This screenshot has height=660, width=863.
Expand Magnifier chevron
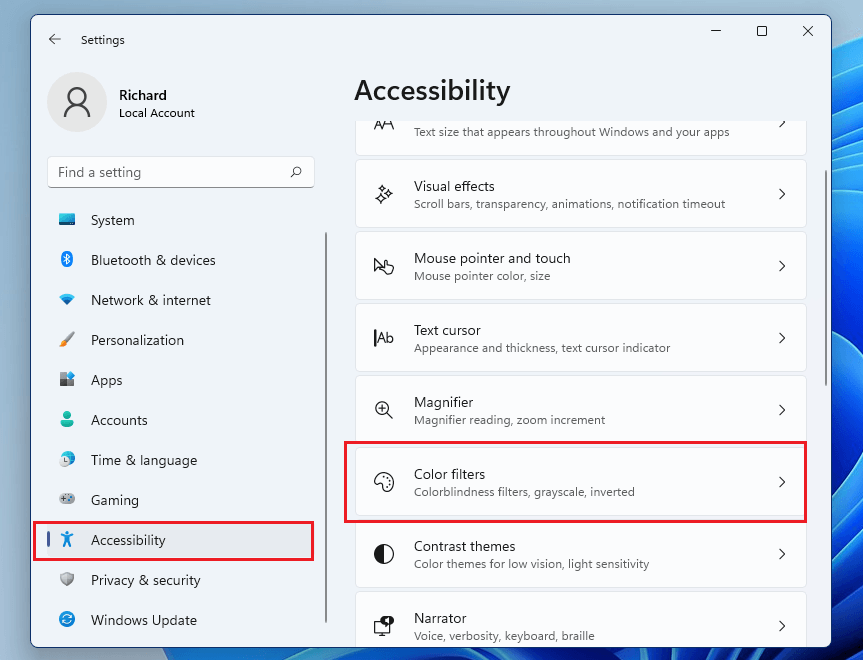pyautogui.click(x=782, y=410)
